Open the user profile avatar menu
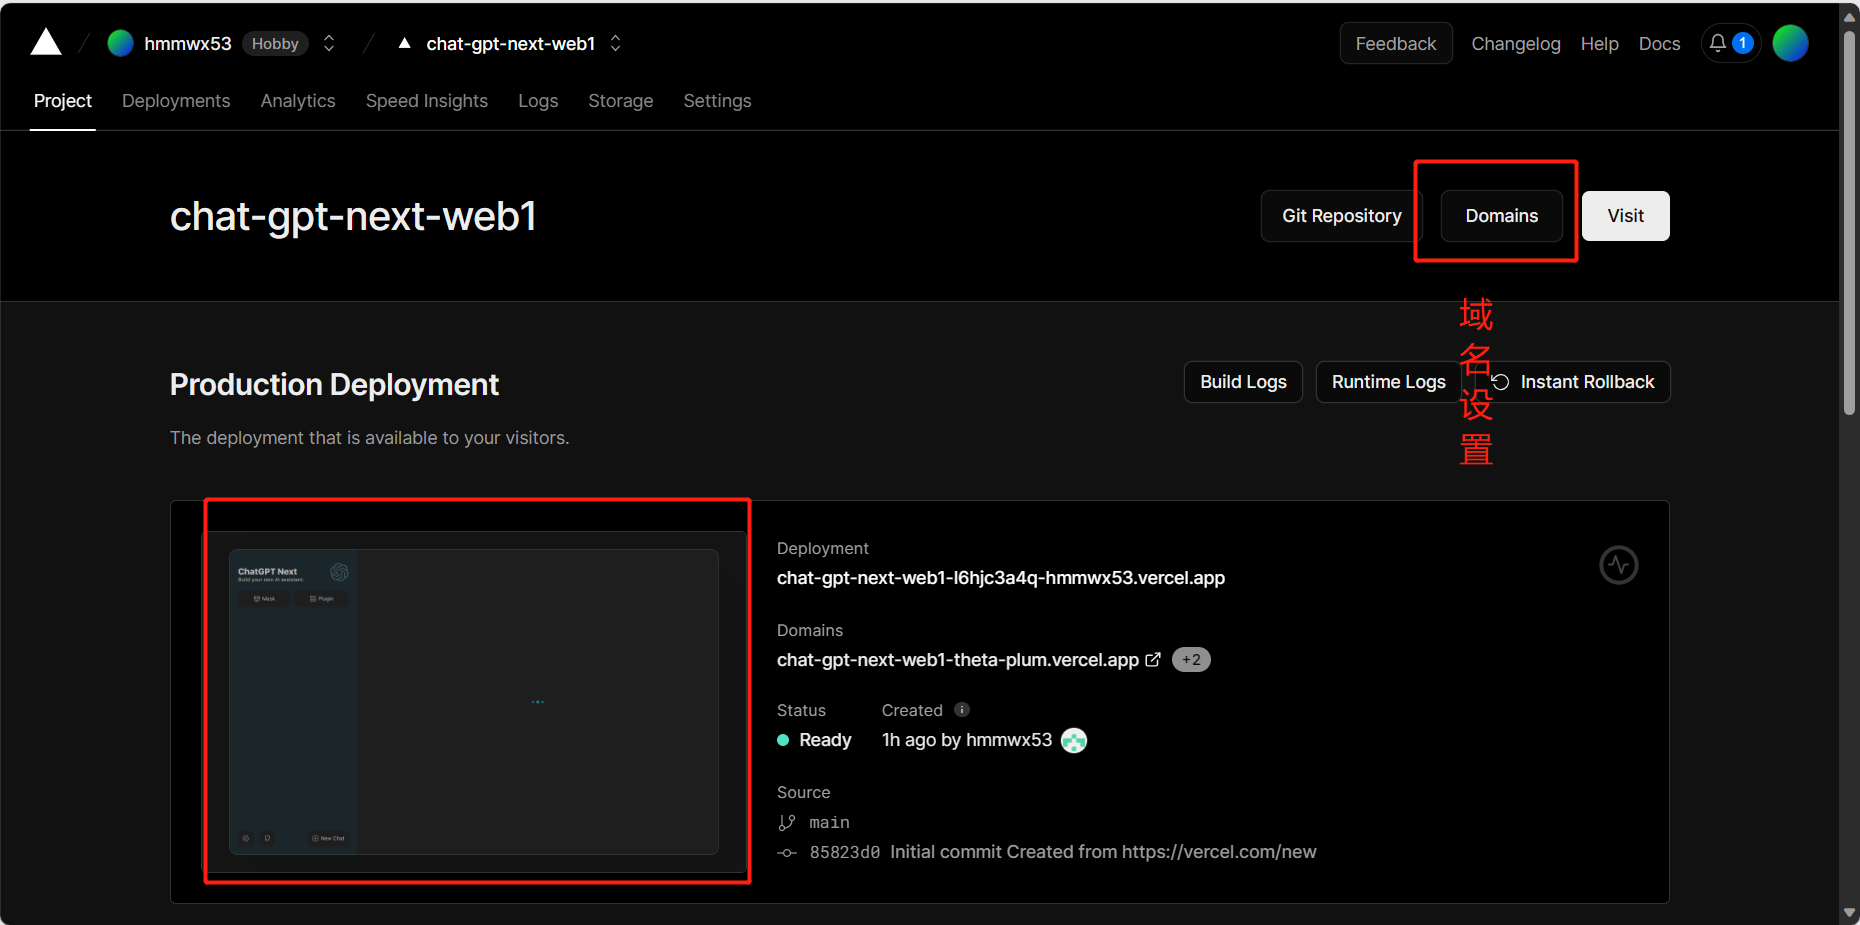 (1790, 43)
